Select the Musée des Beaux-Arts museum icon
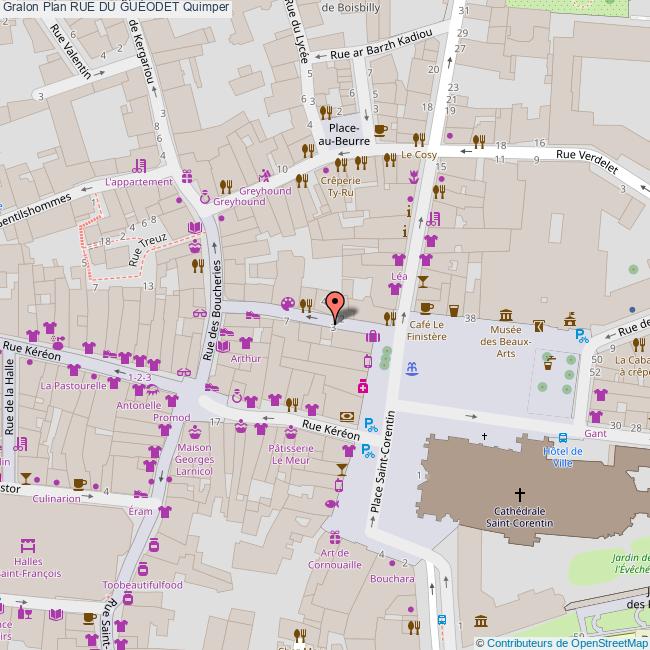The width and height of the screenshot is (650, 650). (507, 313)
